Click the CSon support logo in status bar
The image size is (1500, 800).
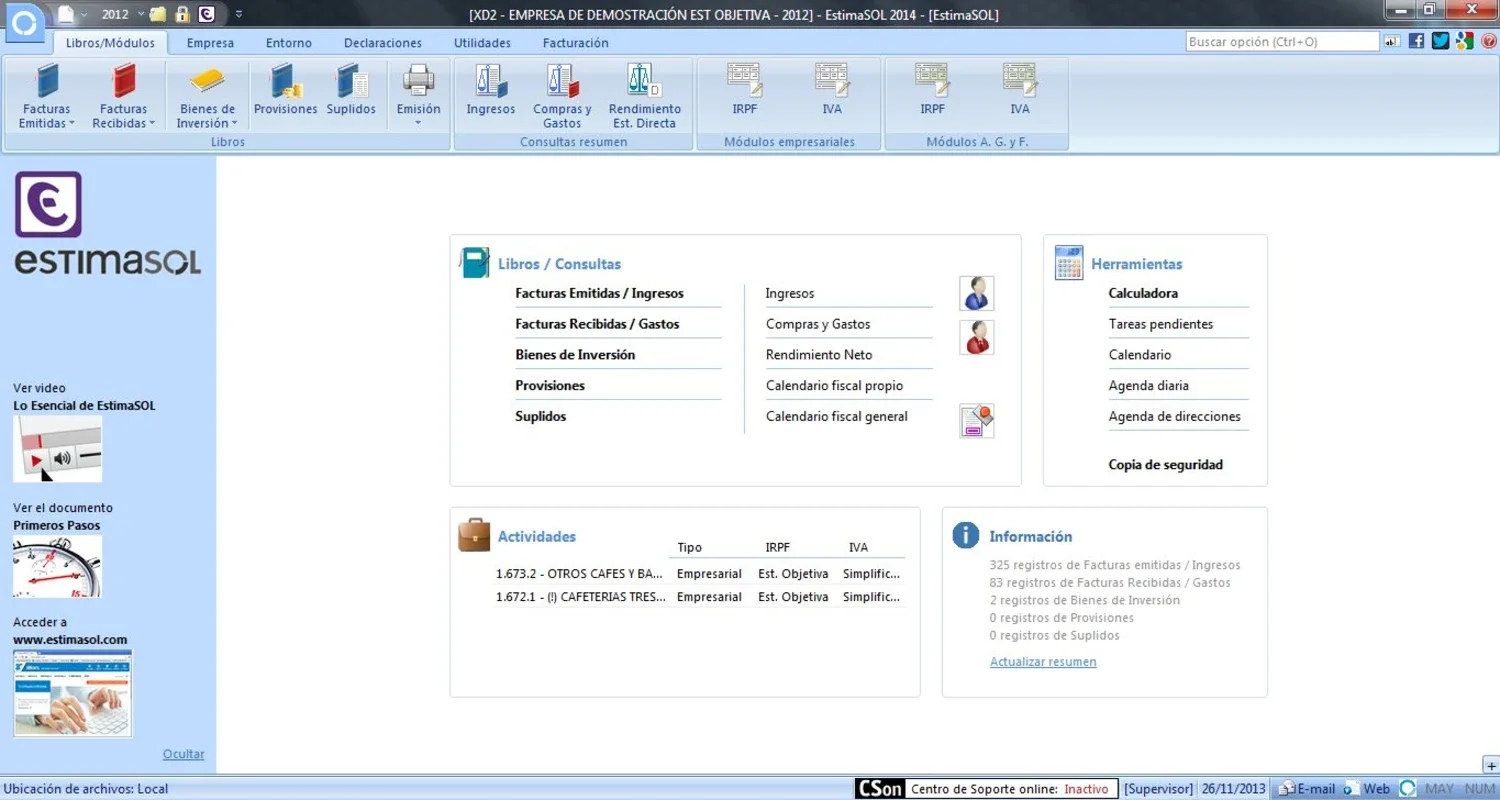tap(879, 789)
